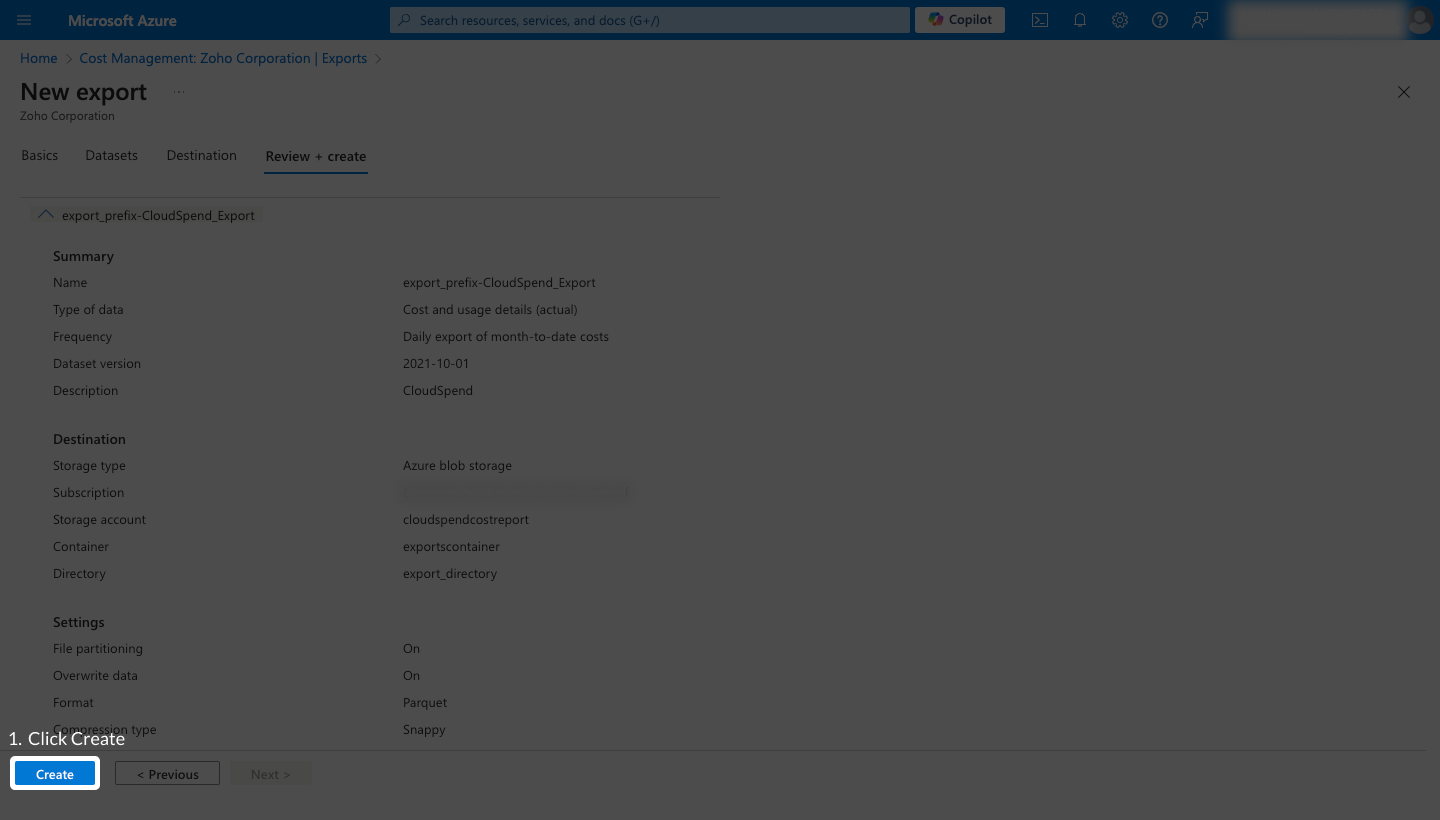Screen dimensions: 1440x820
Task: Go back with the Previous button
Action: pos(168,774)
